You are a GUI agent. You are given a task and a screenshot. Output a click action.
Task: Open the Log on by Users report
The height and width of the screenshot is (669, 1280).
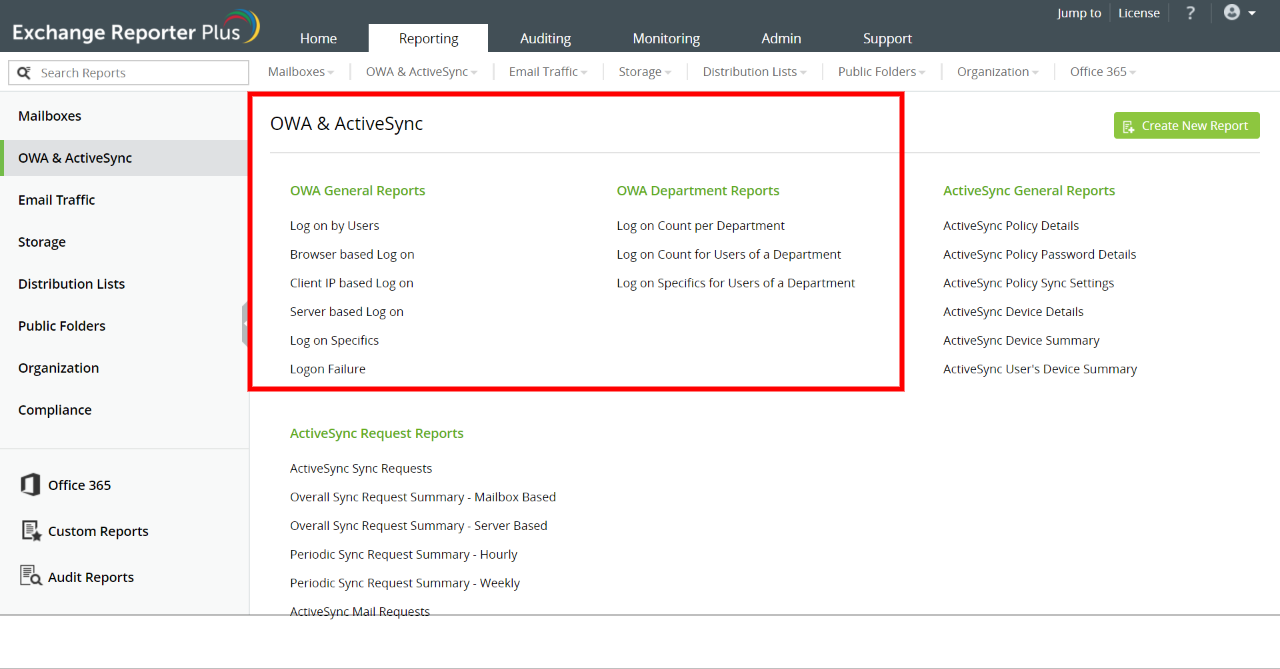335,226
